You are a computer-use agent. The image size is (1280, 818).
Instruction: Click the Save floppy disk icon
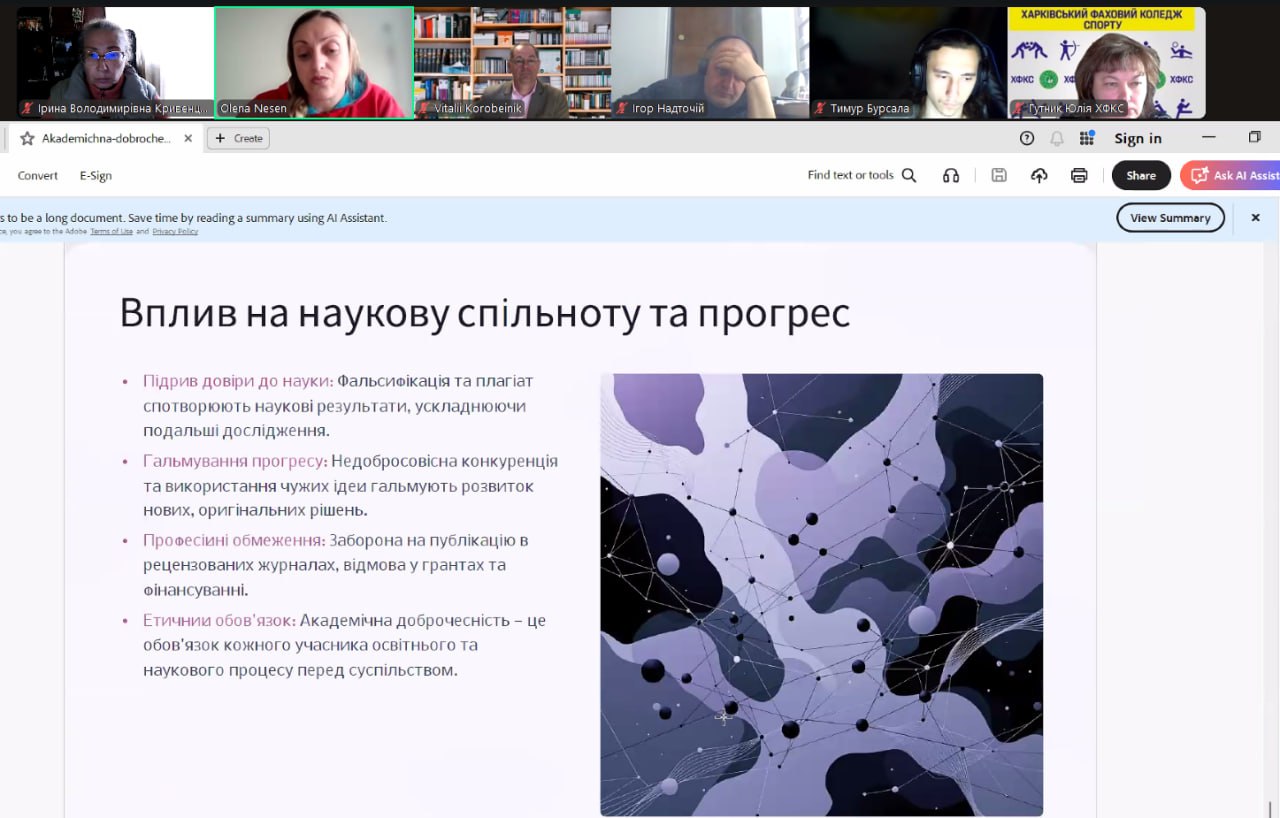999,175
